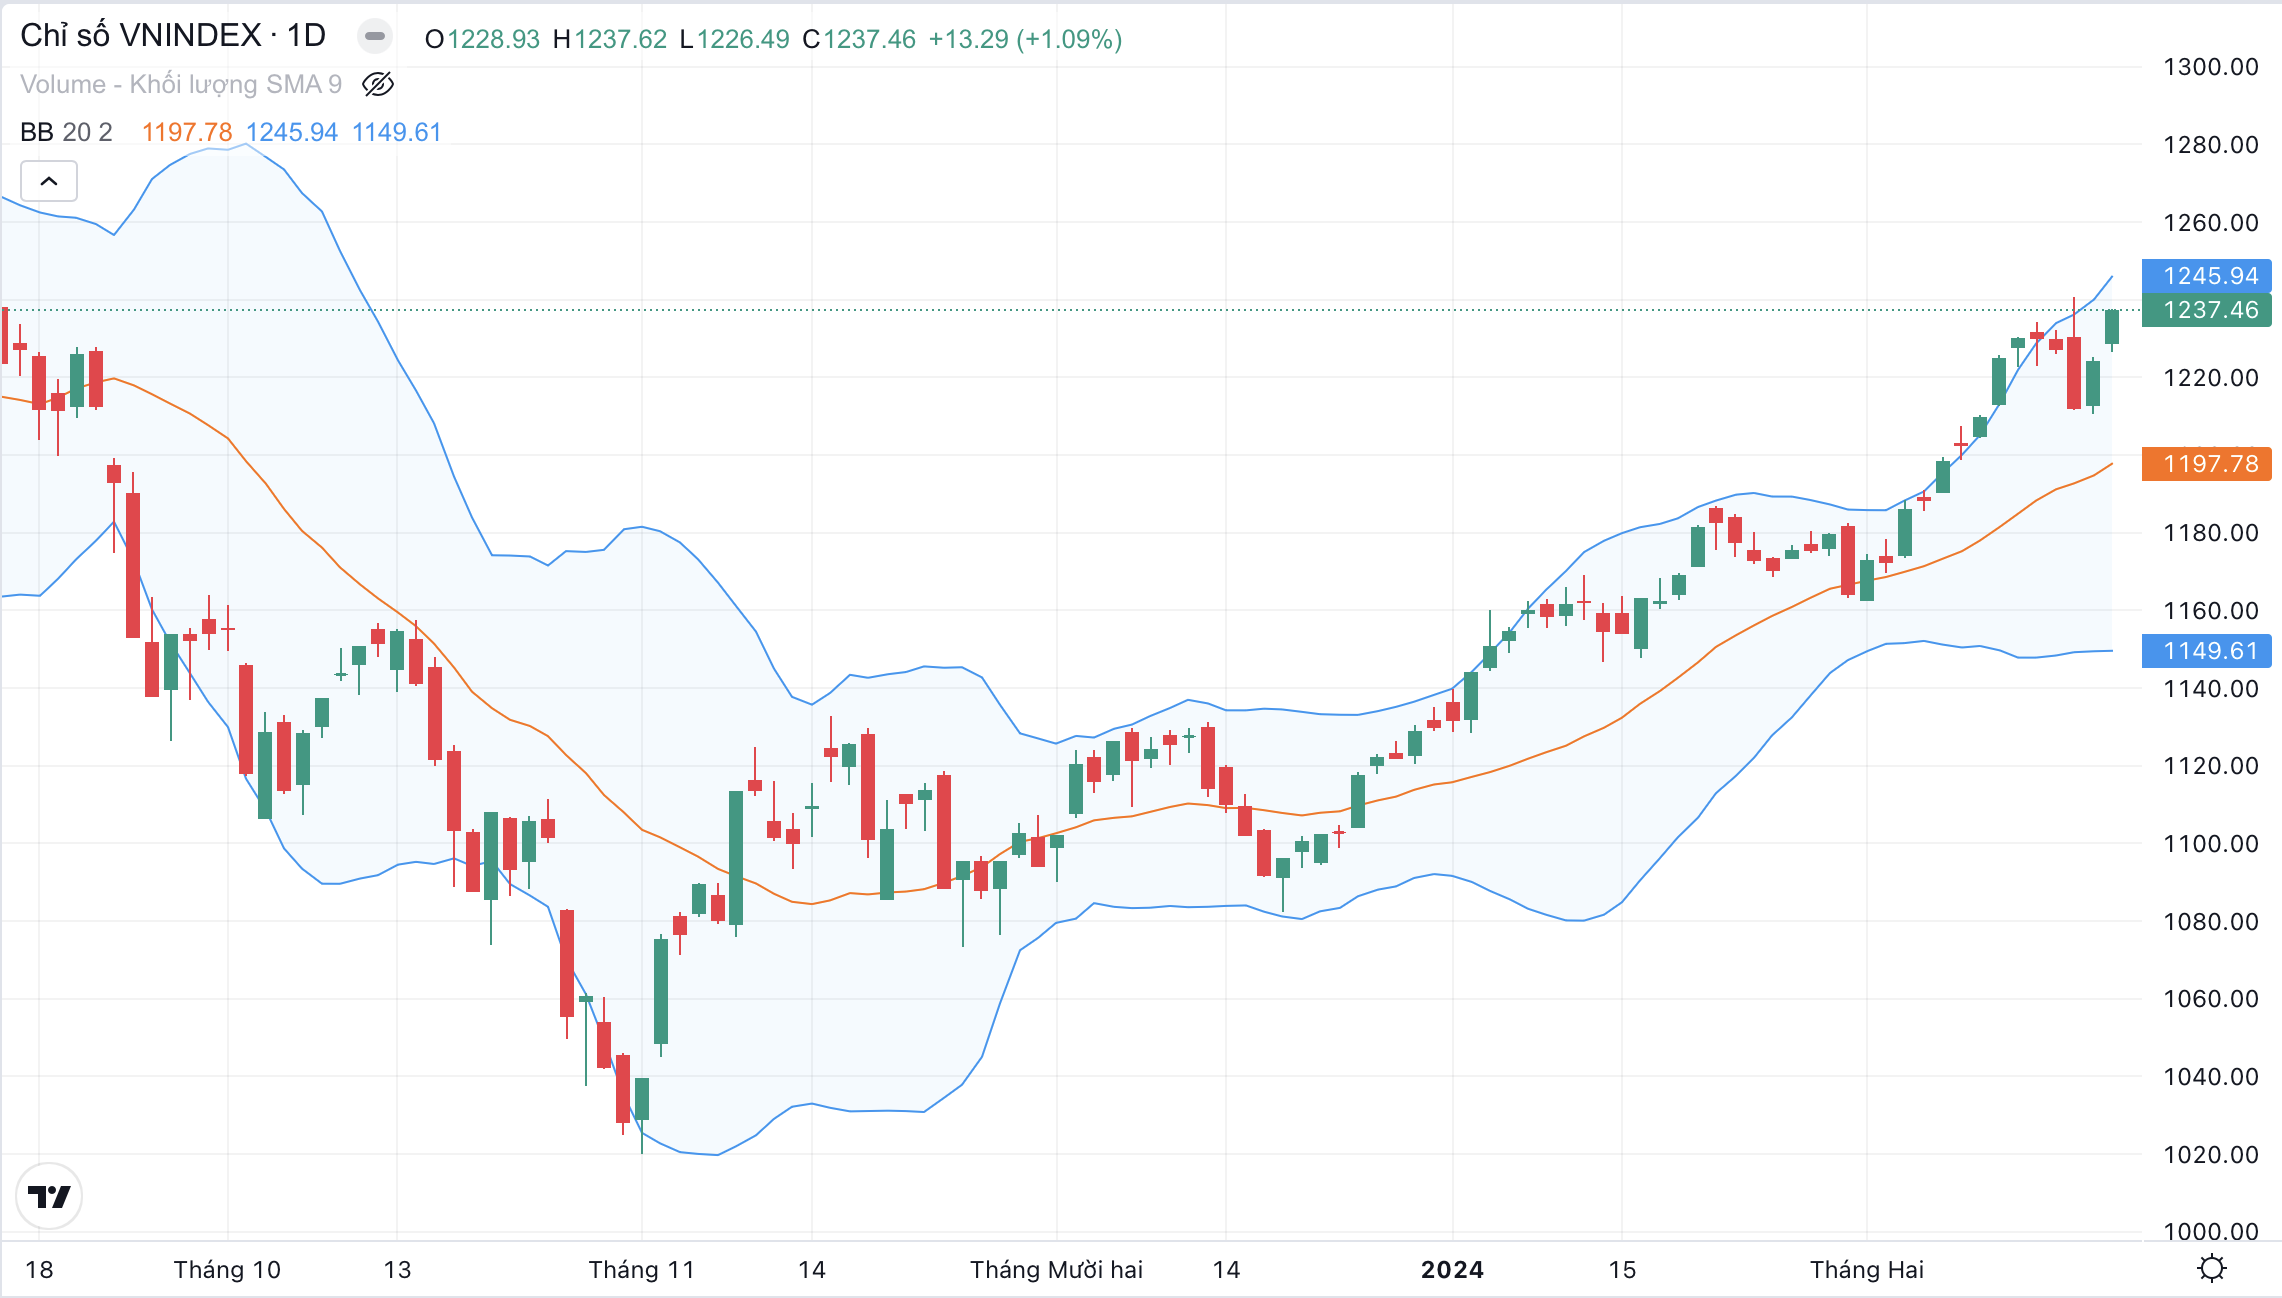This screenshot has height=1298, width=2282.
Task: Click the 1060.00 price scale label
Action: coord(2211,998)
